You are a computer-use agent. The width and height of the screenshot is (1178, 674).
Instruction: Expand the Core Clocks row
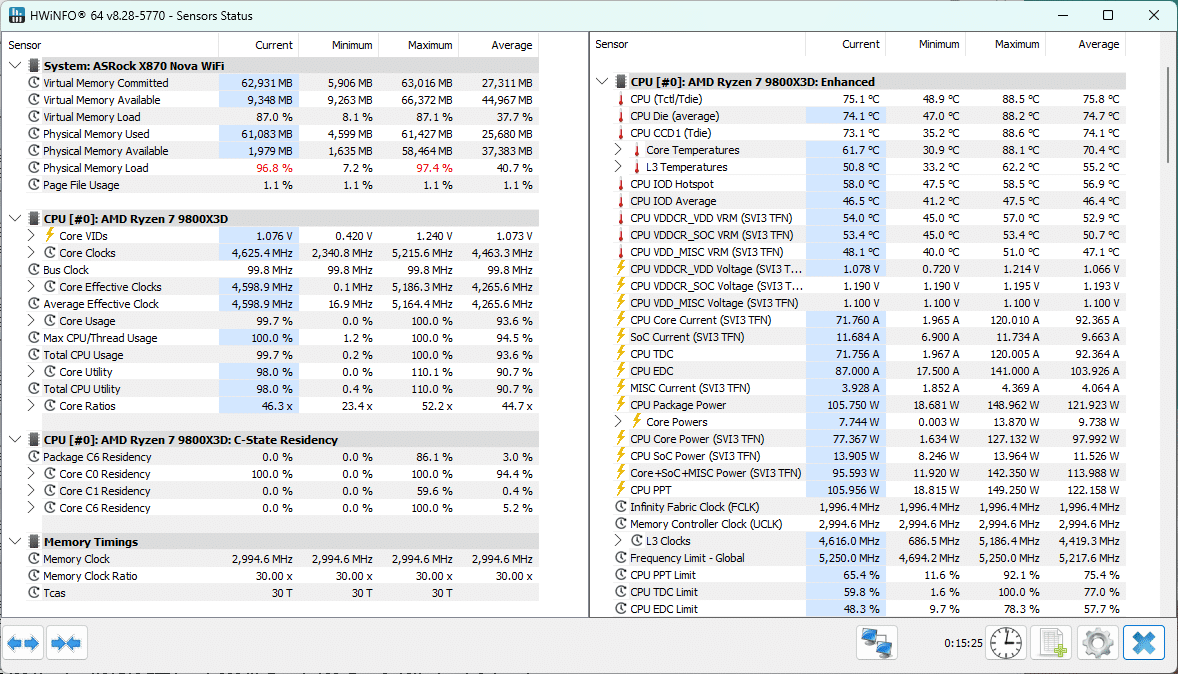click(x=31, y=252)
